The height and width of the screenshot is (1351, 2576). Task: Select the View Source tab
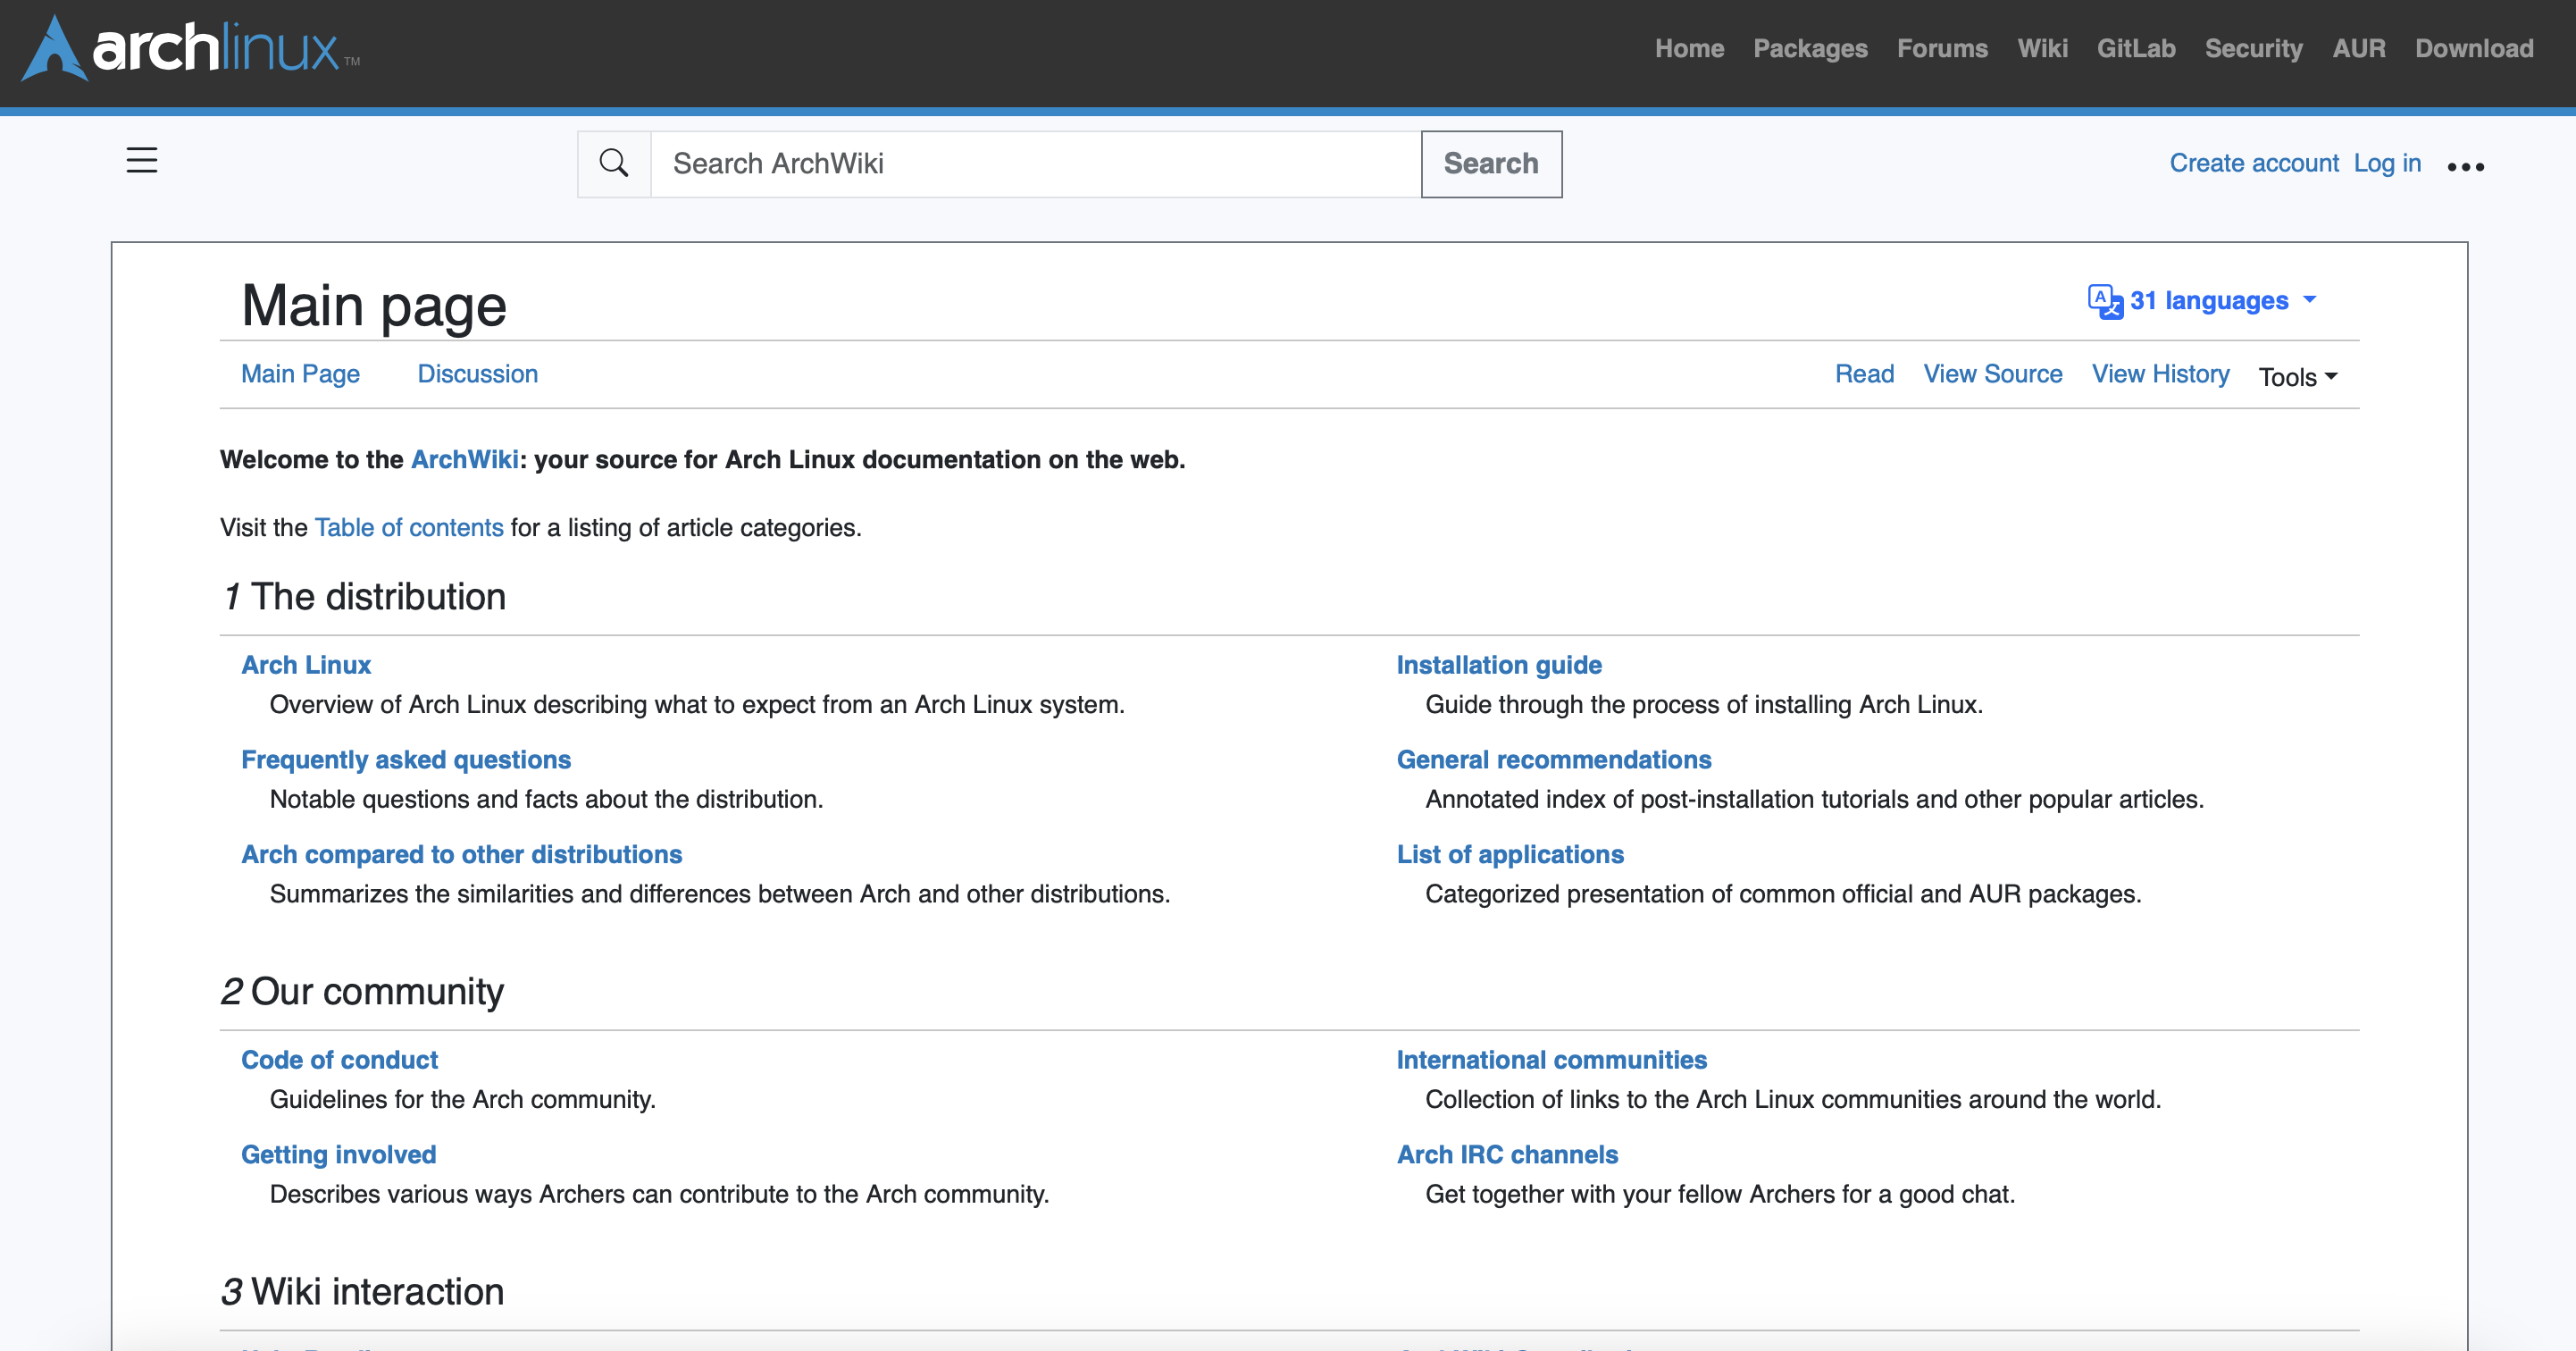[x=1992, y=374]
